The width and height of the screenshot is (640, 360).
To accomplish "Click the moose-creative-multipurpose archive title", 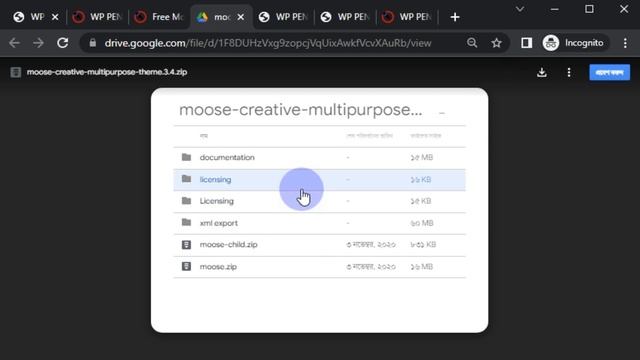I will 301,110.
